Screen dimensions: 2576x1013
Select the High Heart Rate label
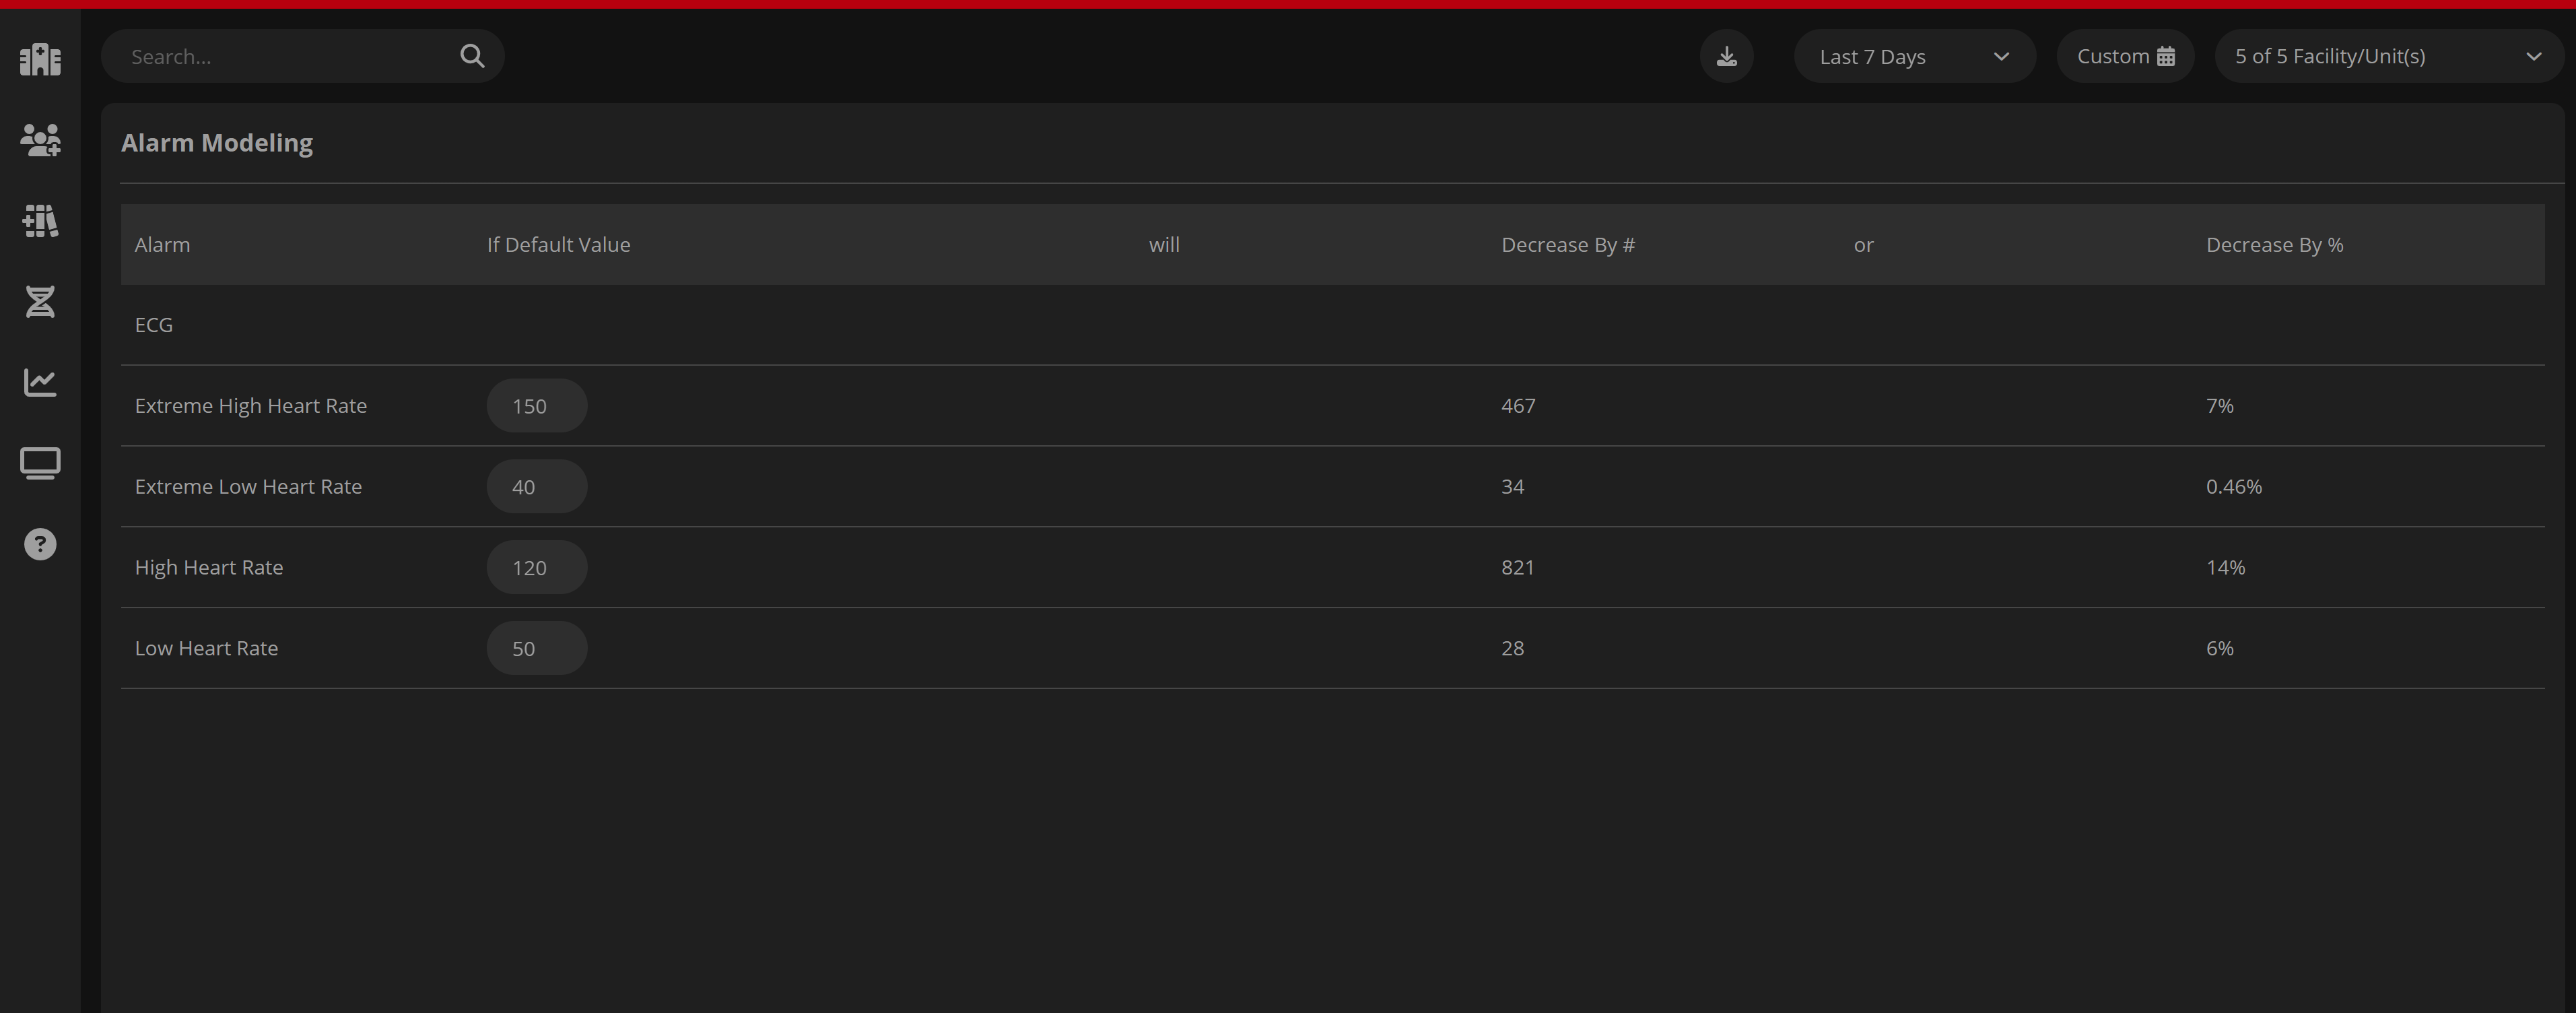pyautogui.click(x=209, y=568)
